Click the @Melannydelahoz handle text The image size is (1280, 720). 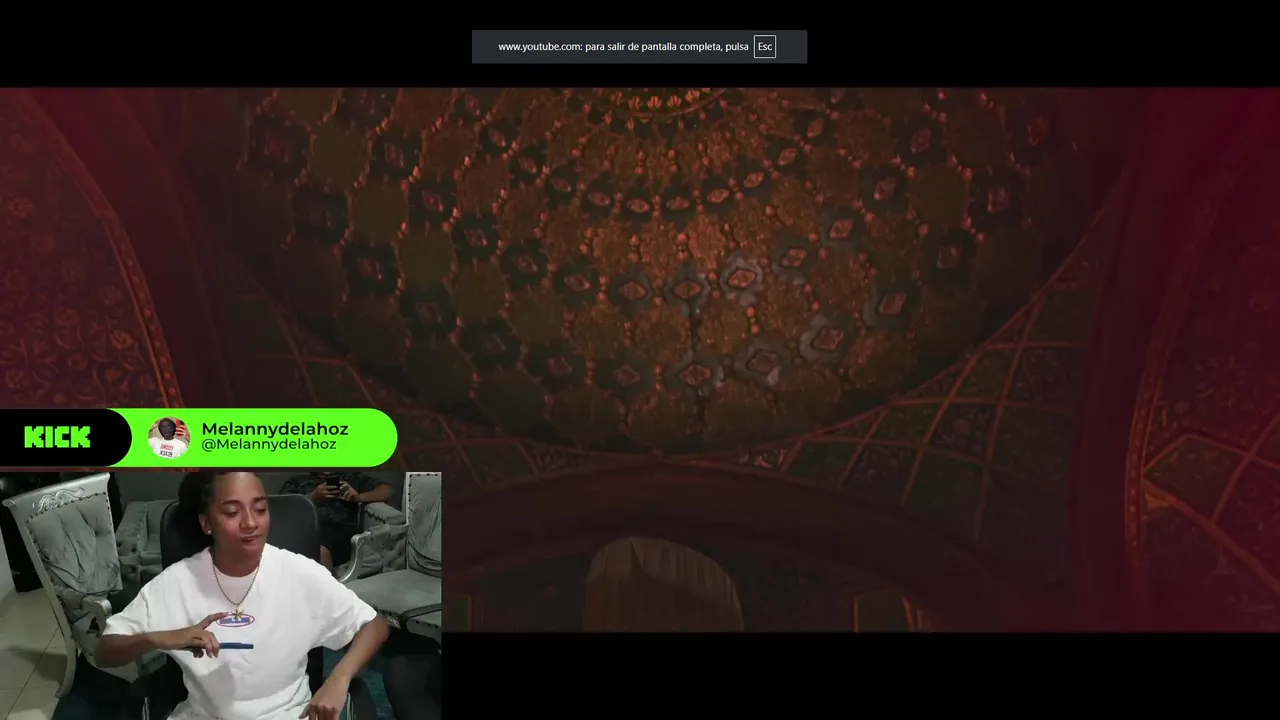click(x=269, y=445)
